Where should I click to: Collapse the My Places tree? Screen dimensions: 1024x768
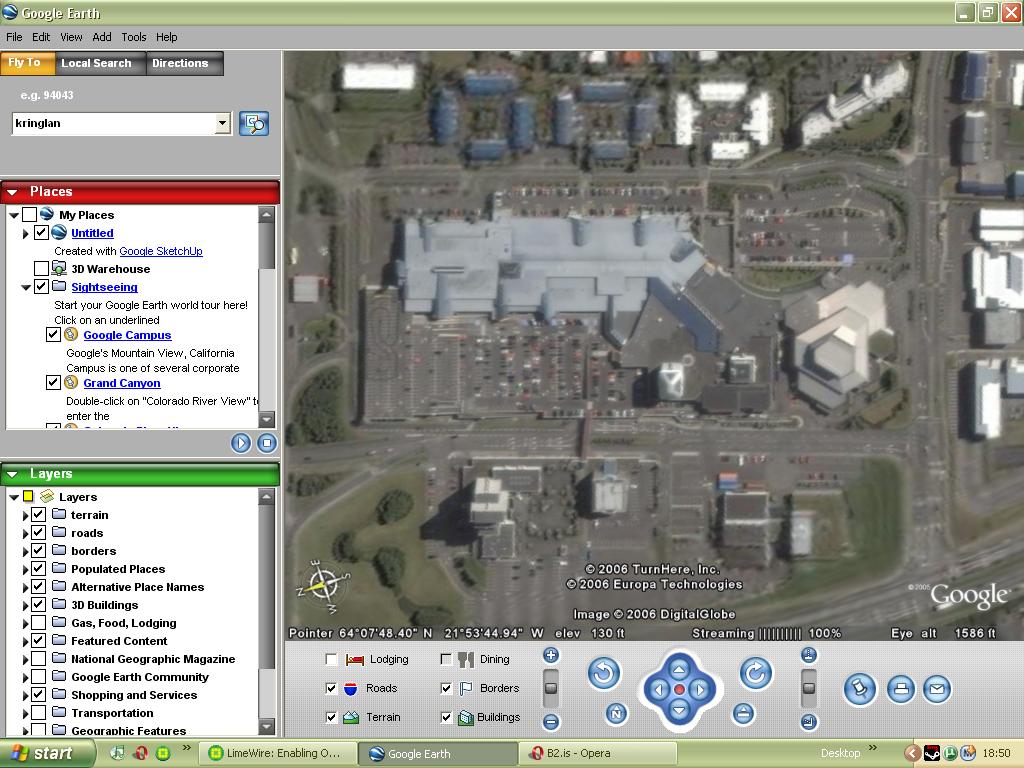click(x=14, y=215)
